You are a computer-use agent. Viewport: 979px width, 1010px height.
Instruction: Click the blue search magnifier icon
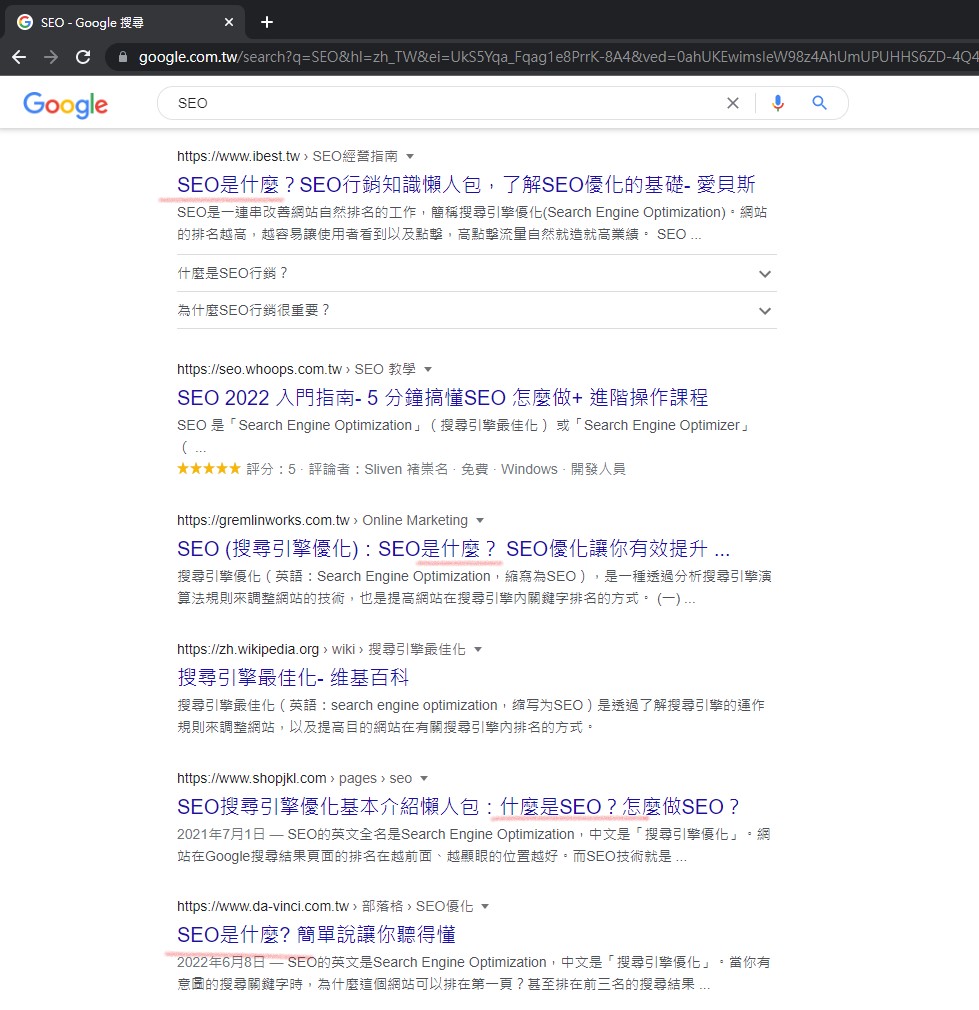(x=819, y=103)
